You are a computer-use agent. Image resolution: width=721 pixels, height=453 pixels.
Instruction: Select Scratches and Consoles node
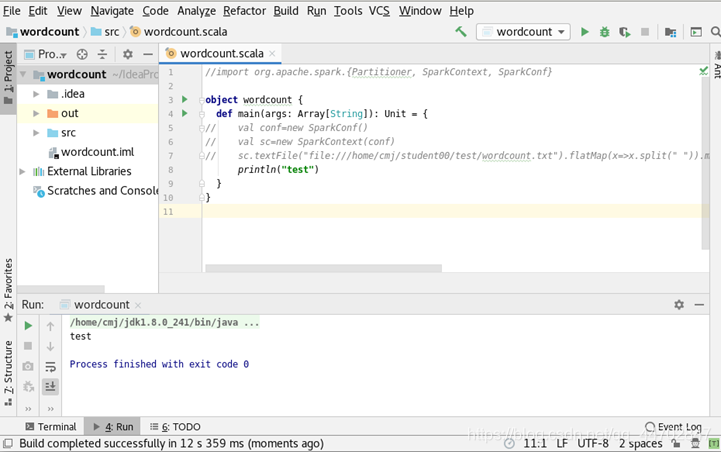(x=96, y=191)
